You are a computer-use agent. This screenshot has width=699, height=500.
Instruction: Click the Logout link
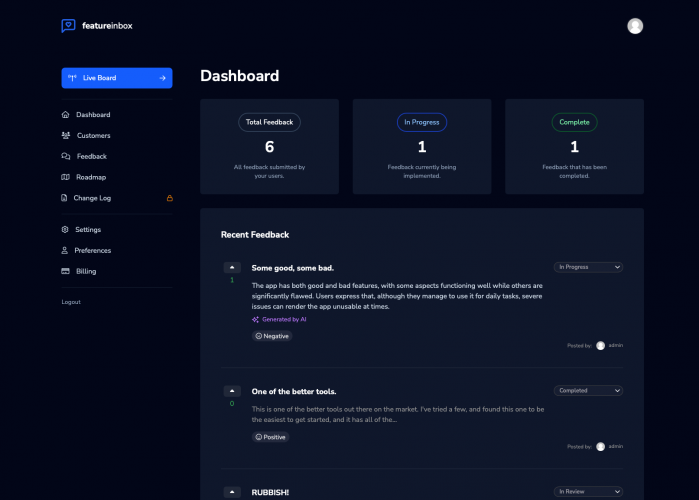(x=71, y=302)
